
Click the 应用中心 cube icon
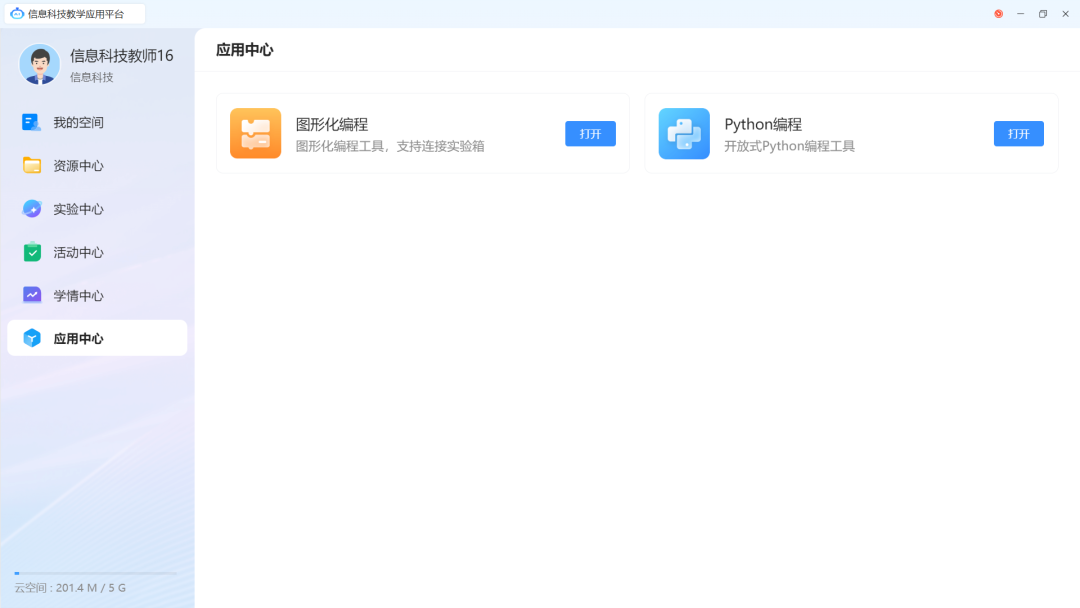(x=30, y=338)
